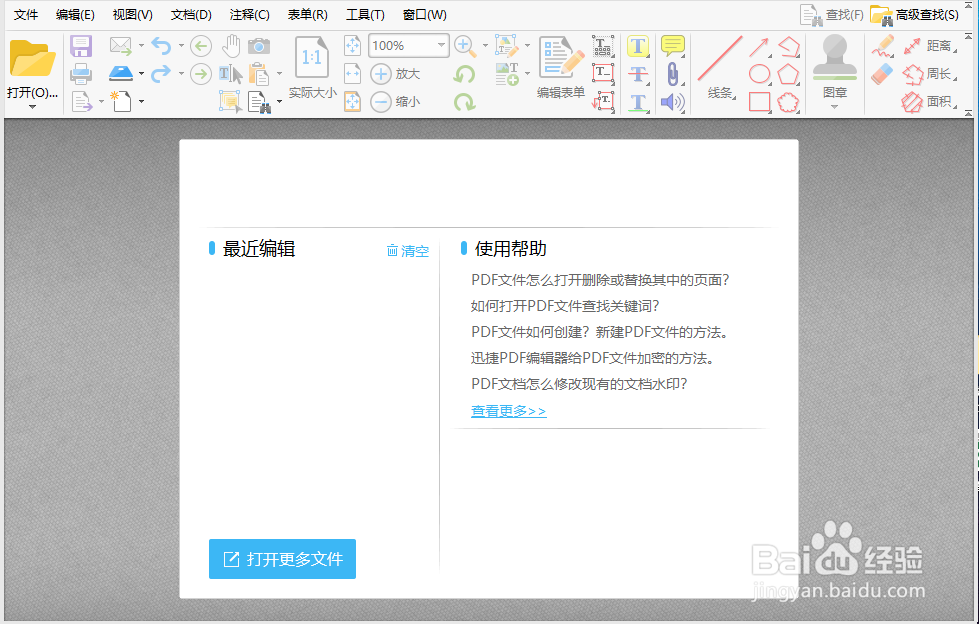979x624 pixels.
Task: Add a sound annotation with the speaker icon
Action: click(672, 101)
